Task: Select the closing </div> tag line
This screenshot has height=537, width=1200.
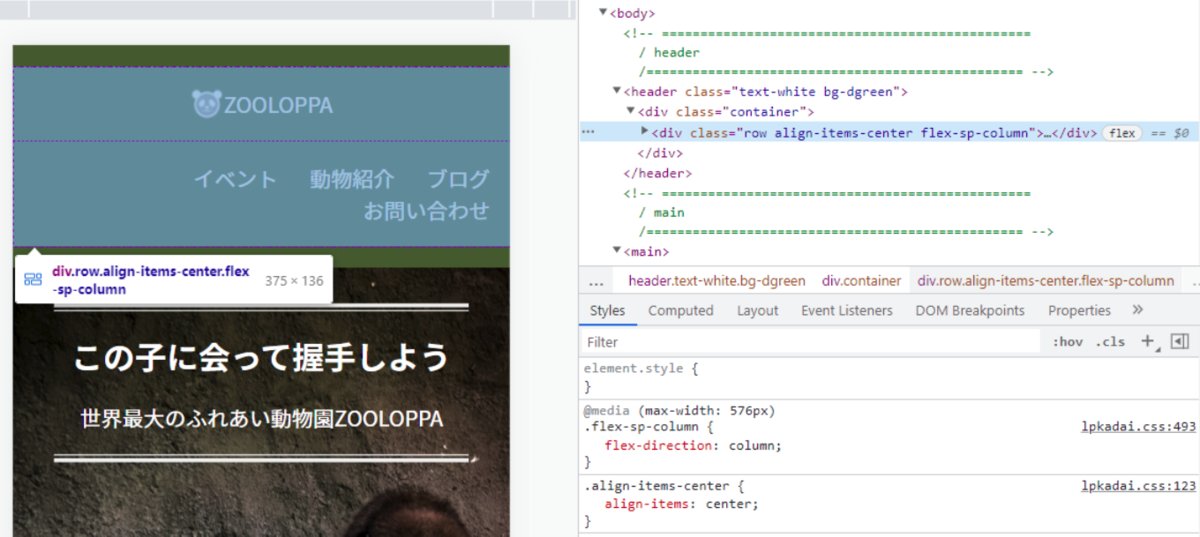Action: 660,153
